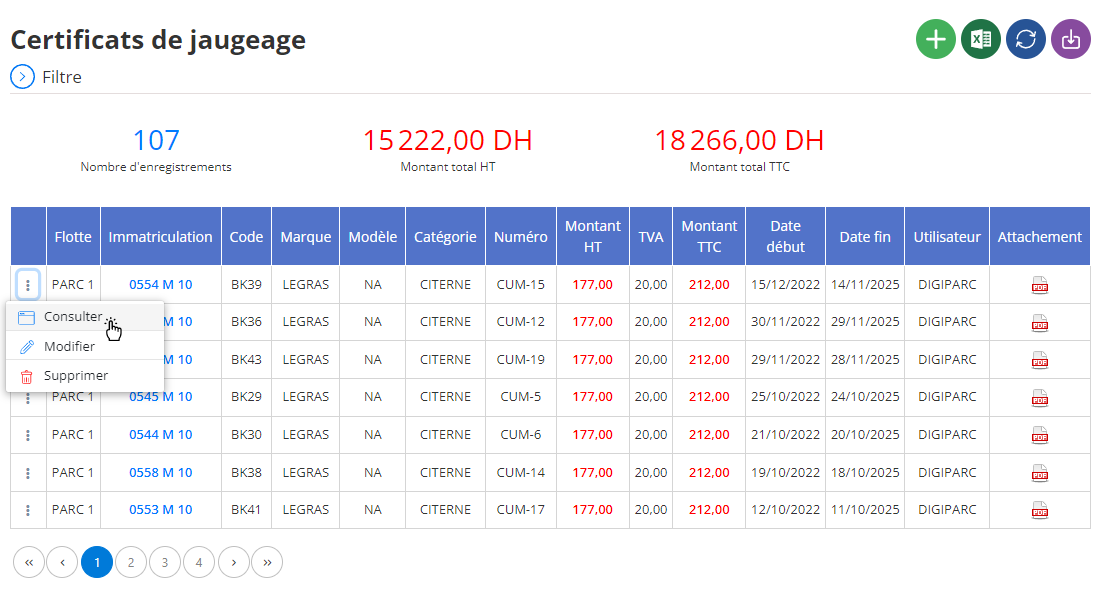Open vehicle link 0558 M 10
Viewport: 1102px width, 605px height.
[160, 473]
